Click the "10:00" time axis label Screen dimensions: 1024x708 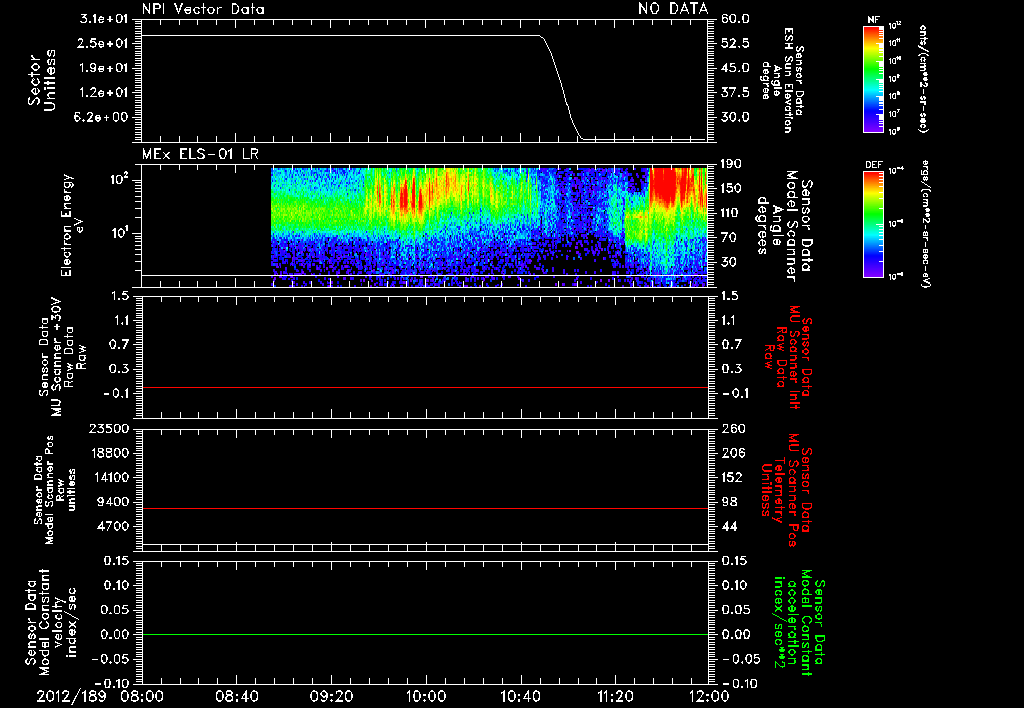425,696
